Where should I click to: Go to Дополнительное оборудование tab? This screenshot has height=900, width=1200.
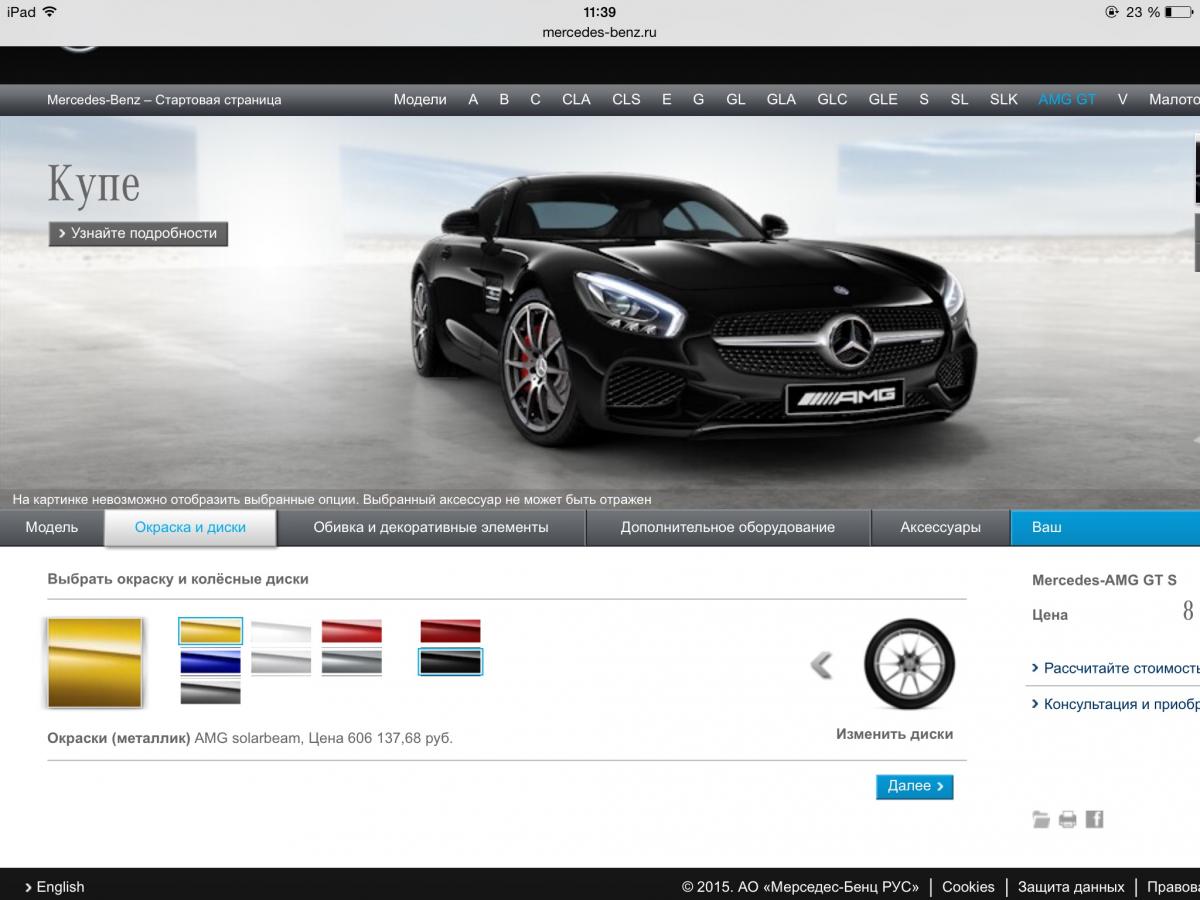(x=728, y=527)
